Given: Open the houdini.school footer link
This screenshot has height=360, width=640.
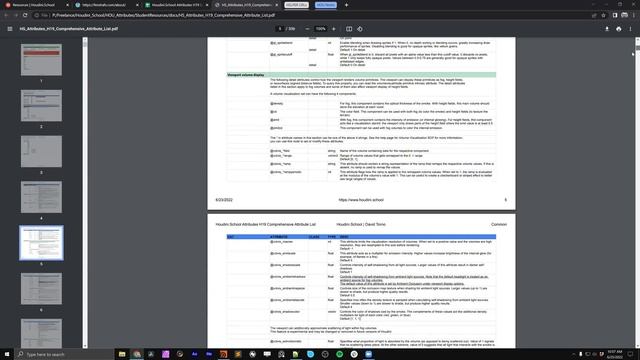Looking at the screenshot, I should click(361, 200).
